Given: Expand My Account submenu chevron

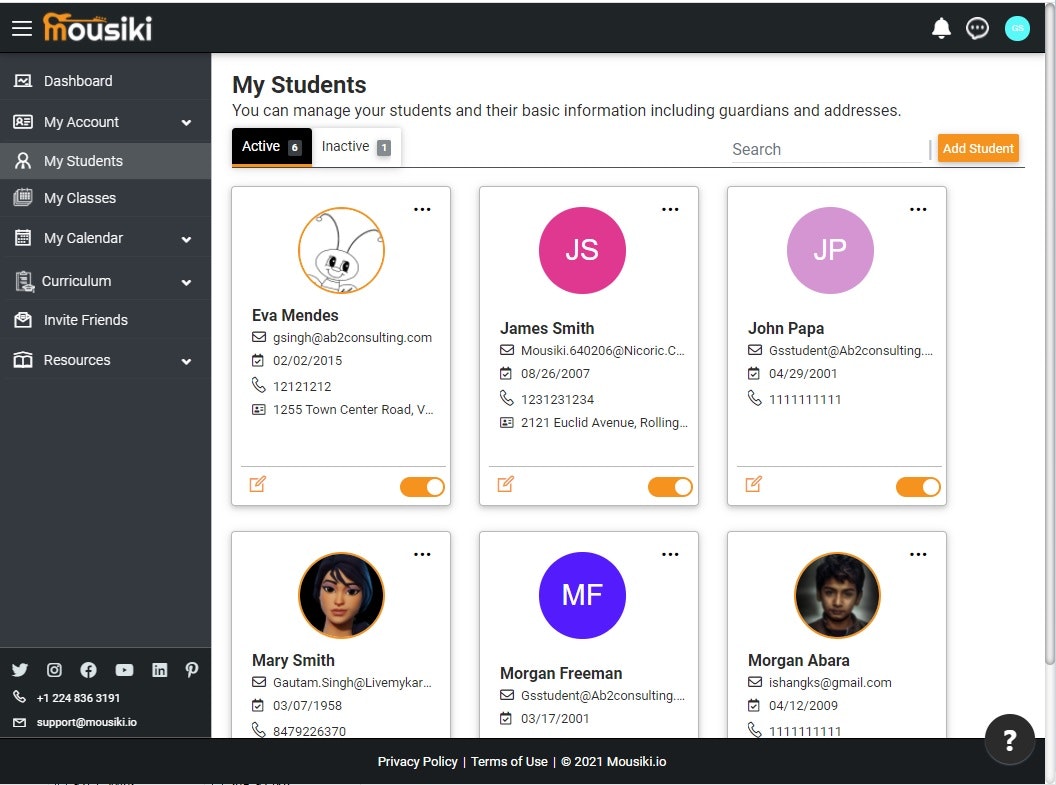Looking at the screenshot, I should (187, 123).
